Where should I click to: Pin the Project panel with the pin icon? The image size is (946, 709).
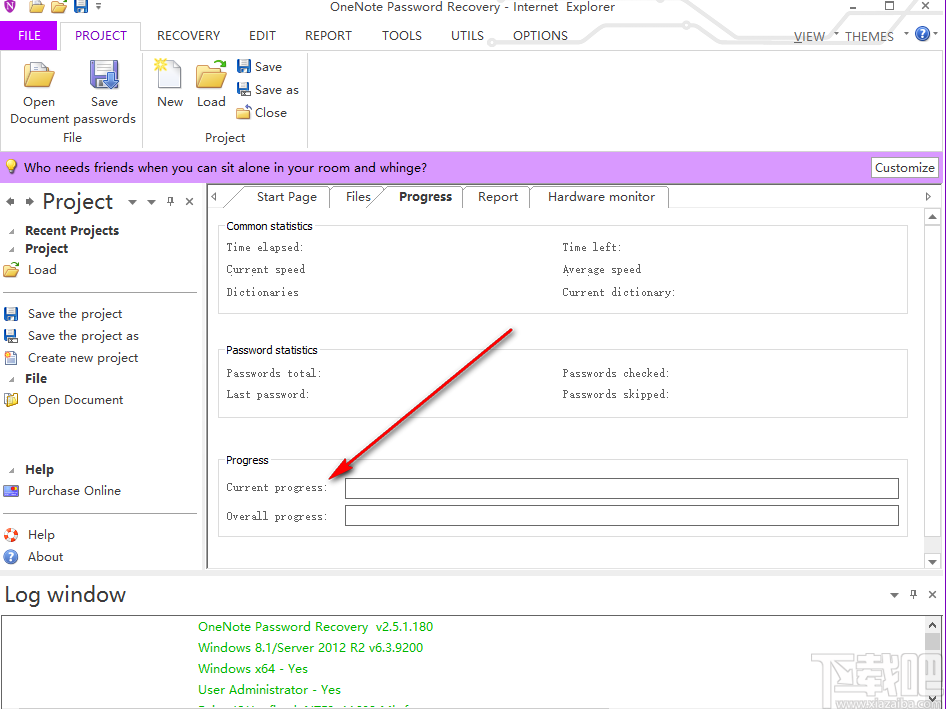[171, 201]
